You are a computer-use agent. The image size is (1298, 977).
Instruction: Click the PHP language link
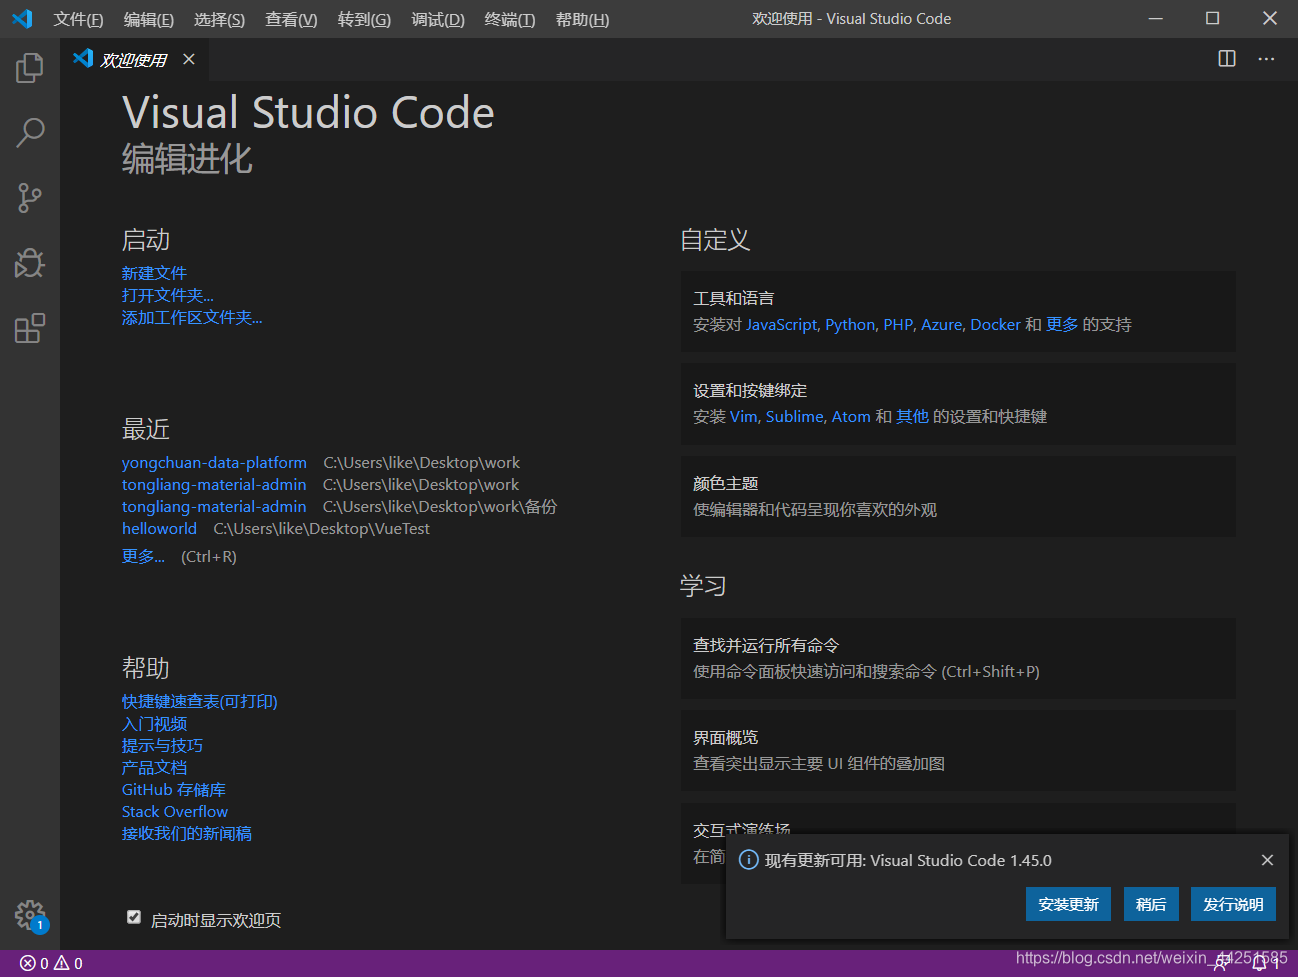(x=898, y=324)
